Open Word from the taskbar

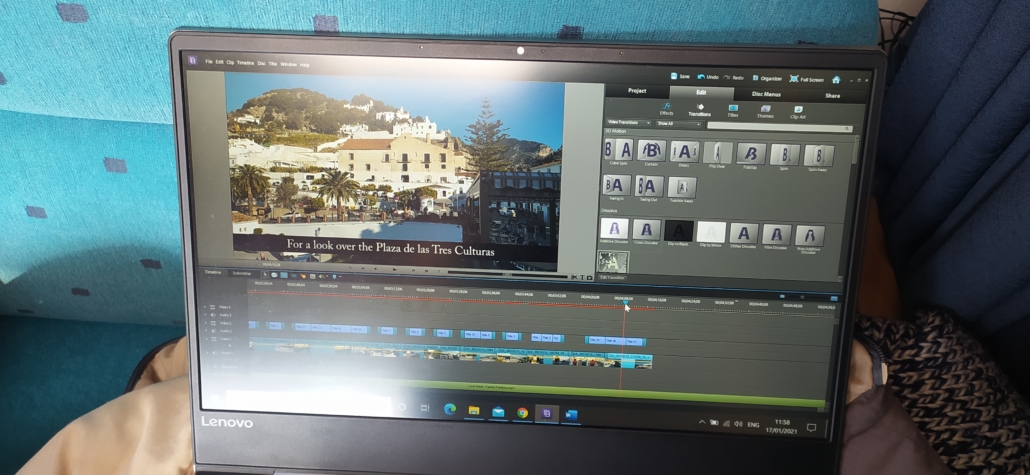tap(570, 415)
